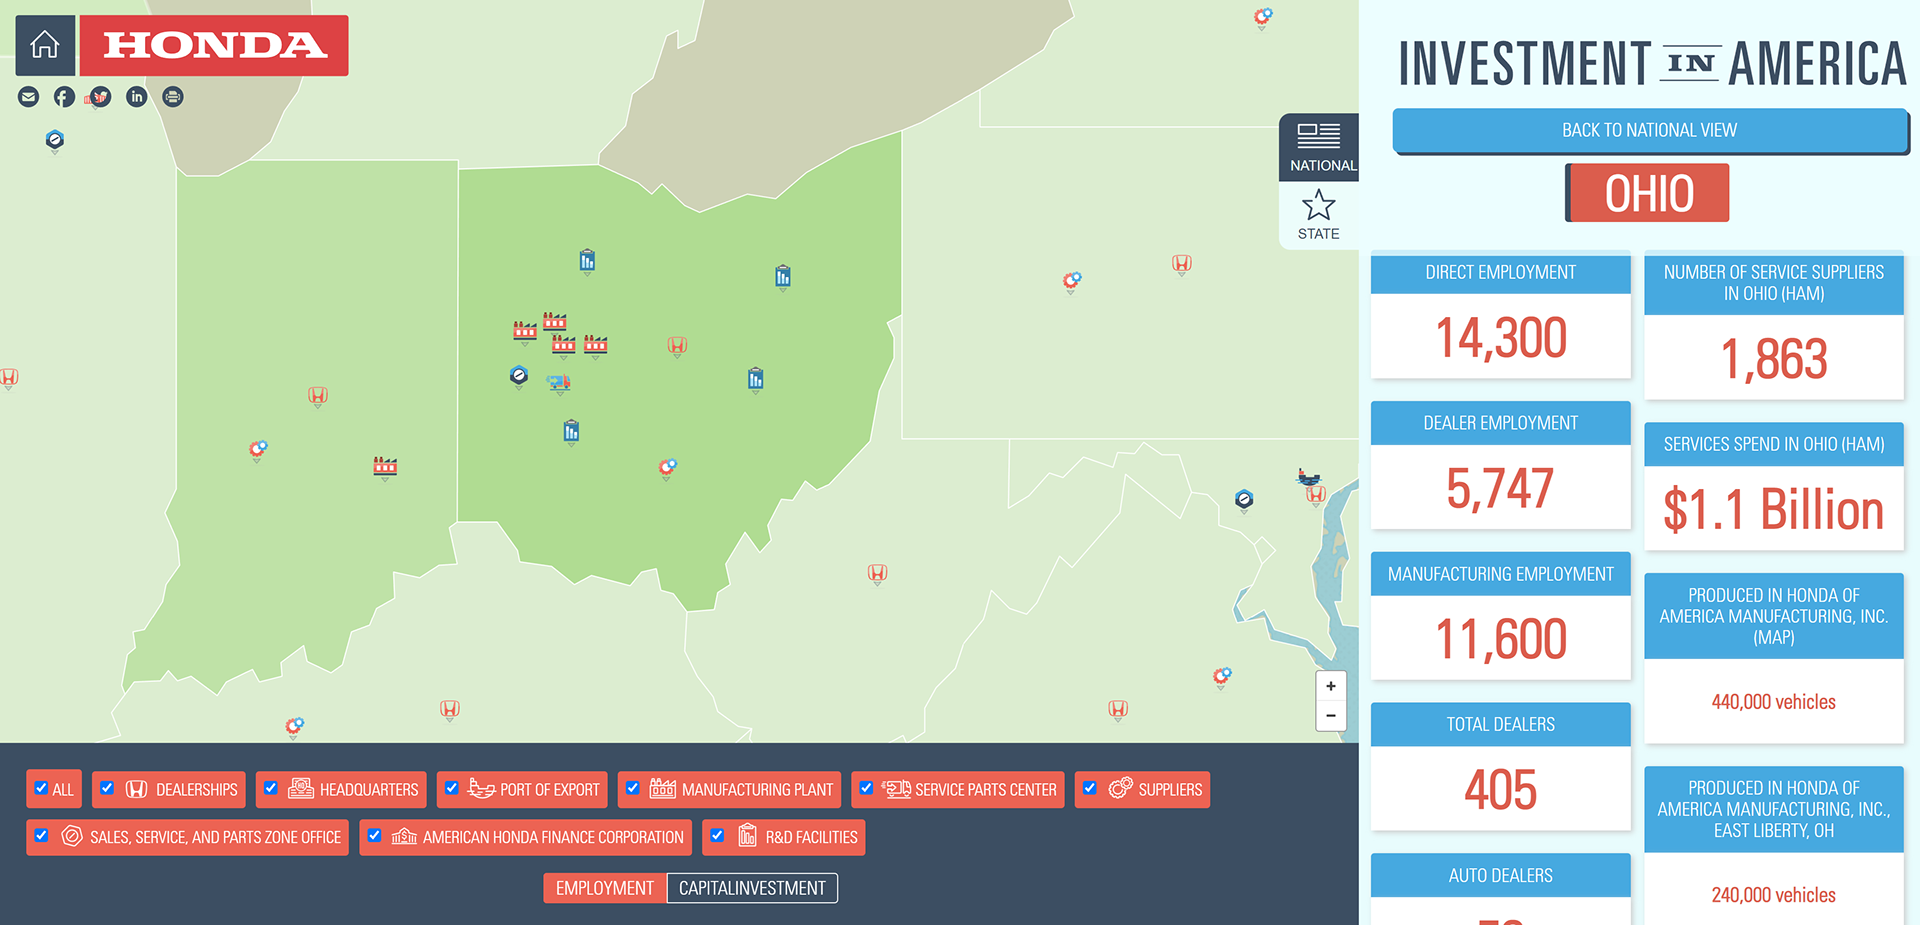Select the supplier gear marker inside Indiana
Screen dimensions: 1920x925
coord(258,450)
